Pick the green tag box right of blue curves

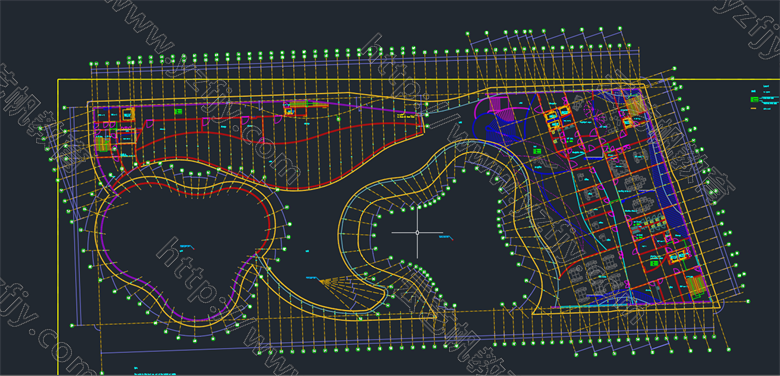click(x=537, y=150)
